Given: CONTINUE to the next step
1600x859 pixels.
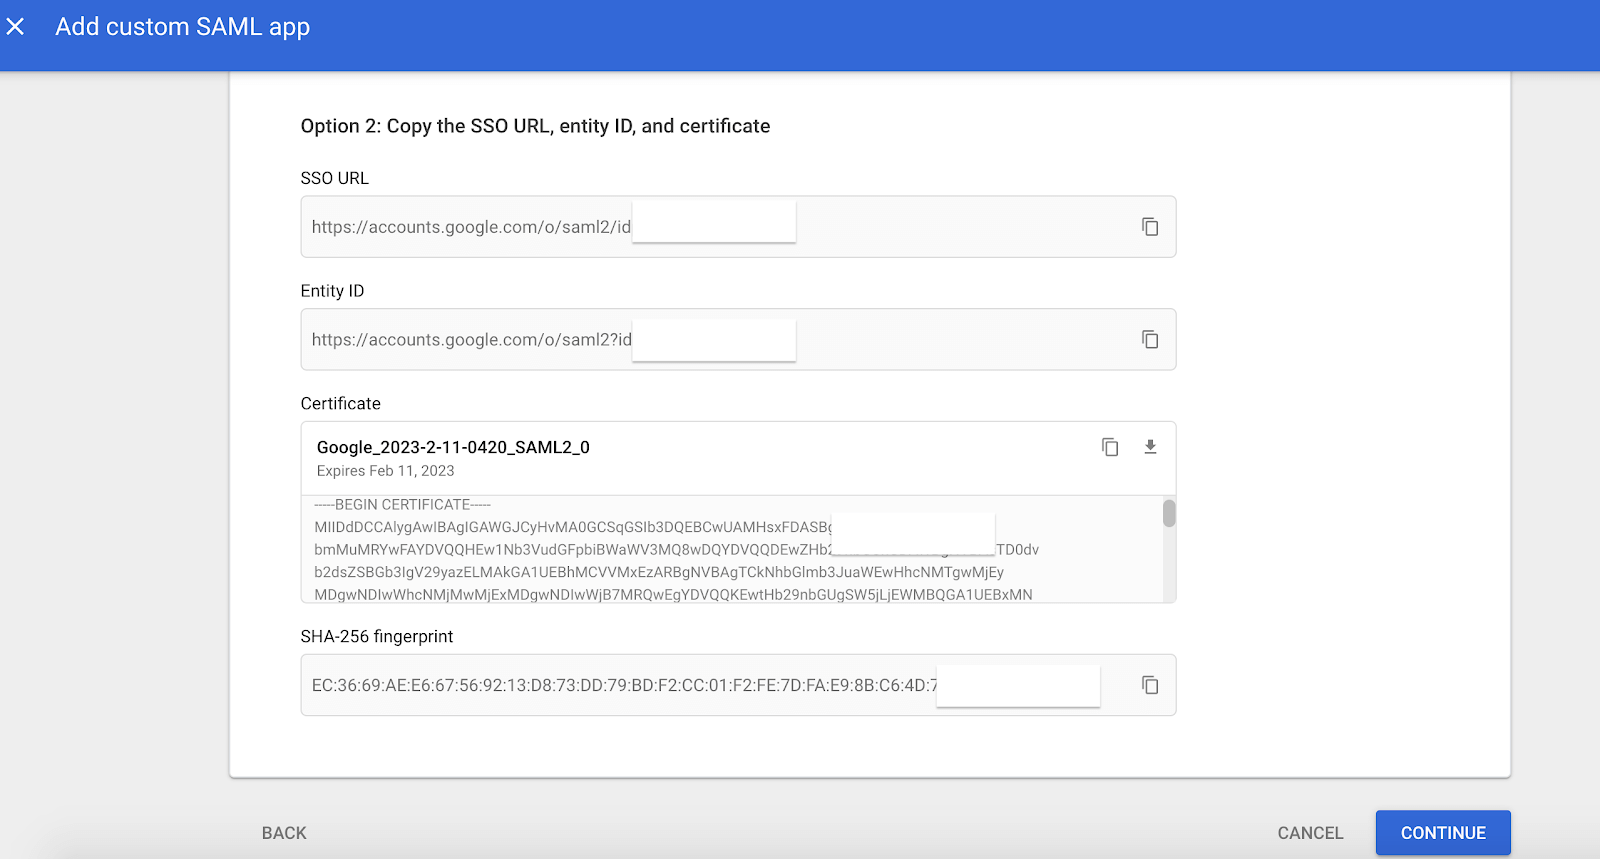Looking at the screenshot, I should [x=1443, y=833].
